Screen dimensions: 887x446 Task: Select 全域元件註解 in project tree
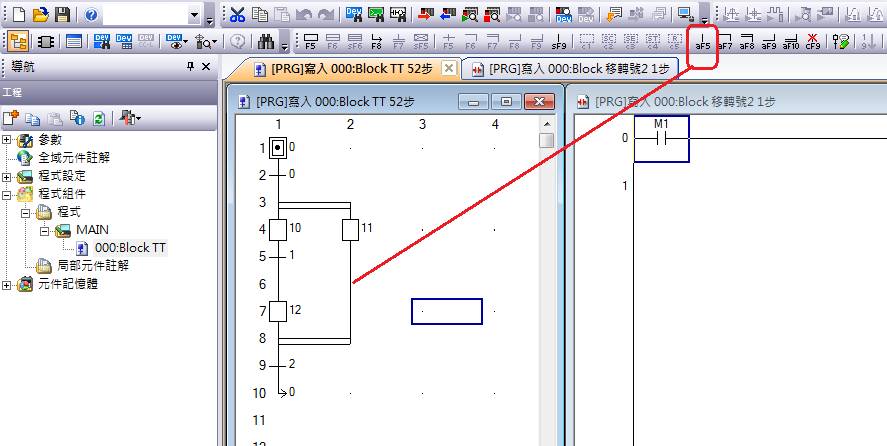click(x=73, y=157)
